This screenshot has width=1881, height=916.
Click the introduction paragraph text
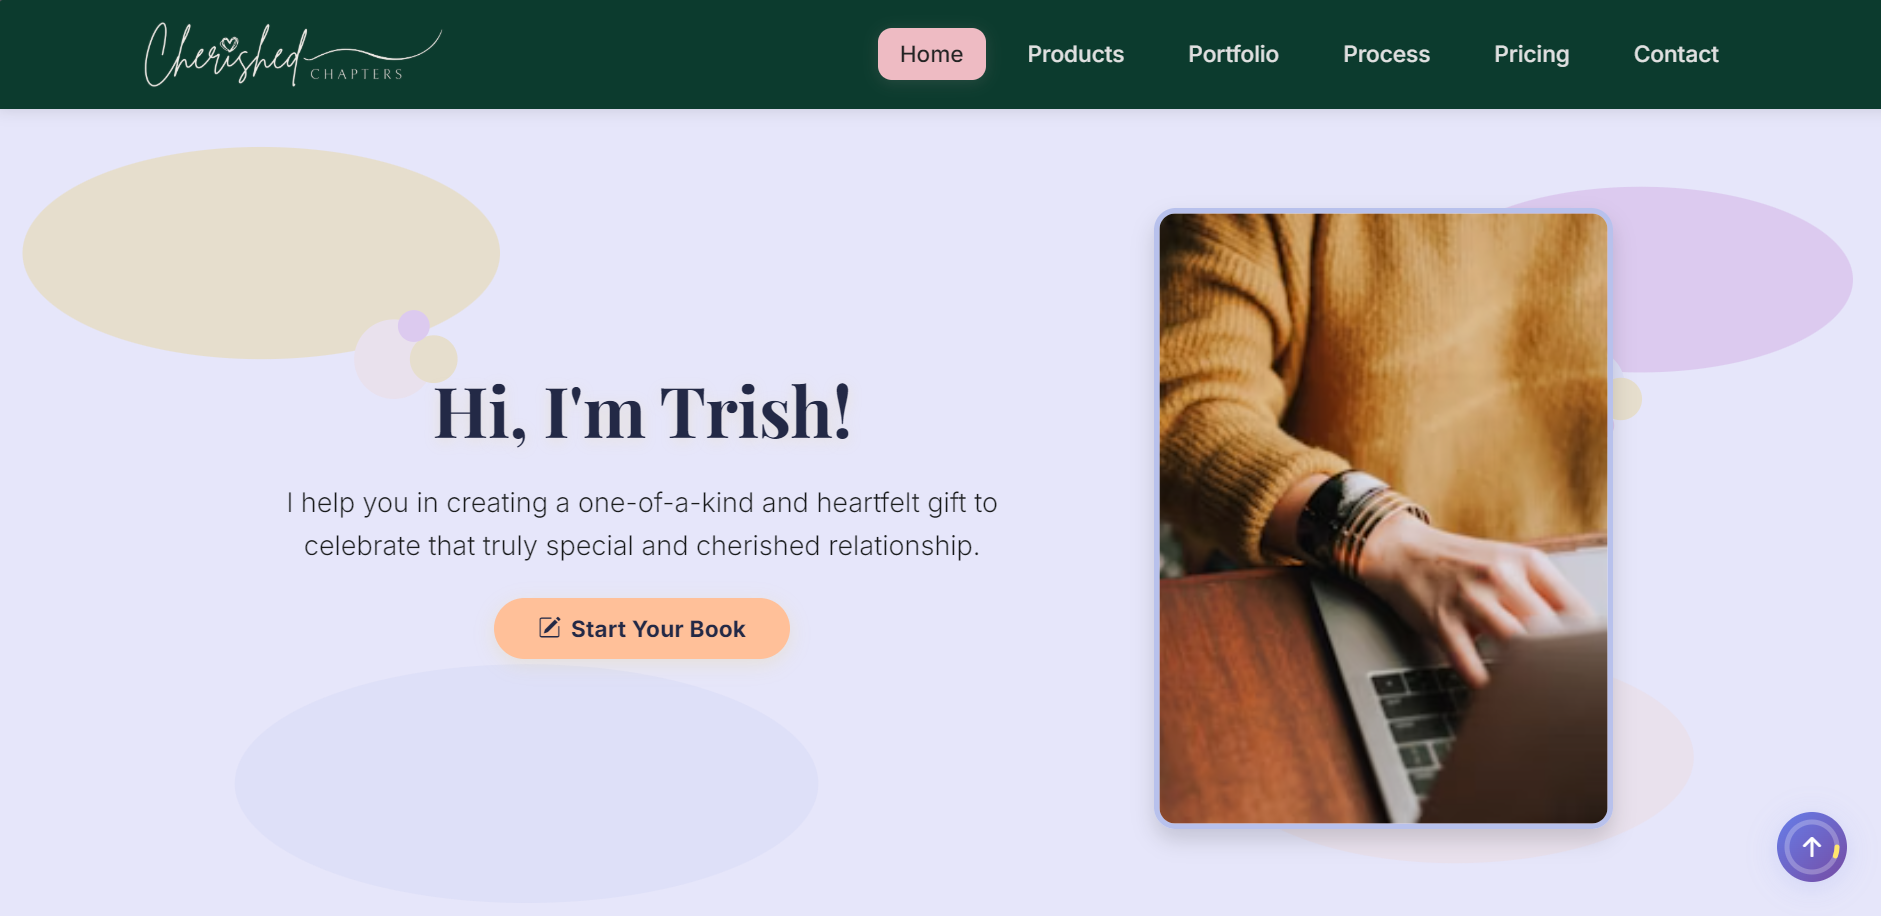coord(641,524)
